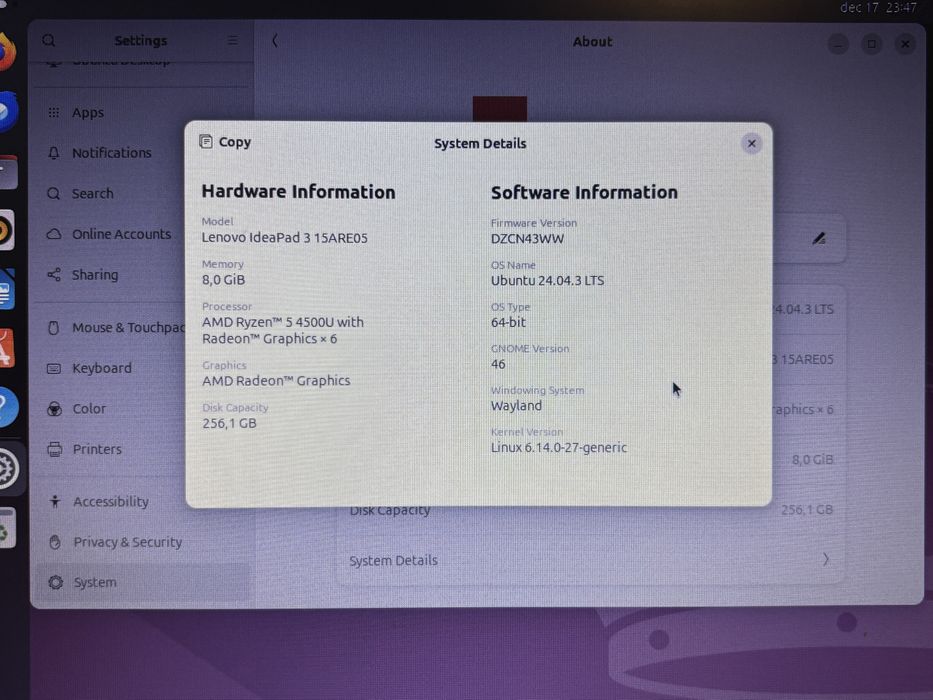Click the GNOME Version value 46
Image resolution: width=933 pixels, height=700 pixels.
point(498,364)
